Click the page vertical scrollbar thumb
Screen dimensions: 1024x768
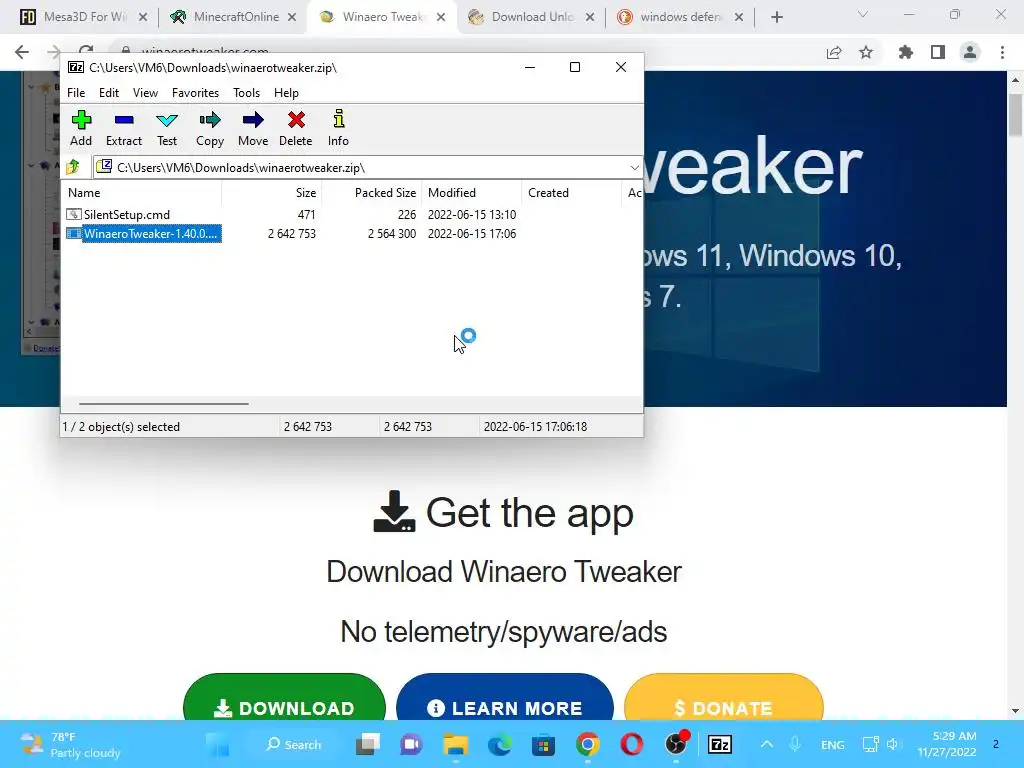click(1015, 115)
